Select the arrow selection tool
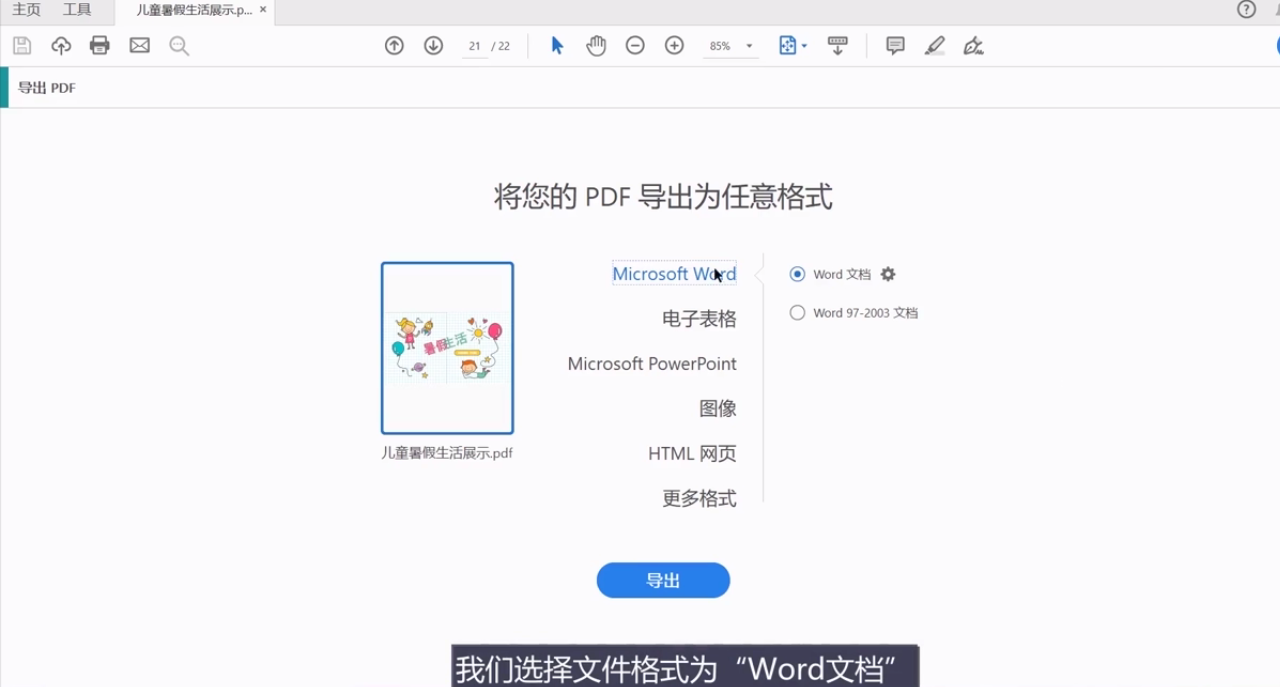This screenshot has height=687, width=1280. (557, 46)
